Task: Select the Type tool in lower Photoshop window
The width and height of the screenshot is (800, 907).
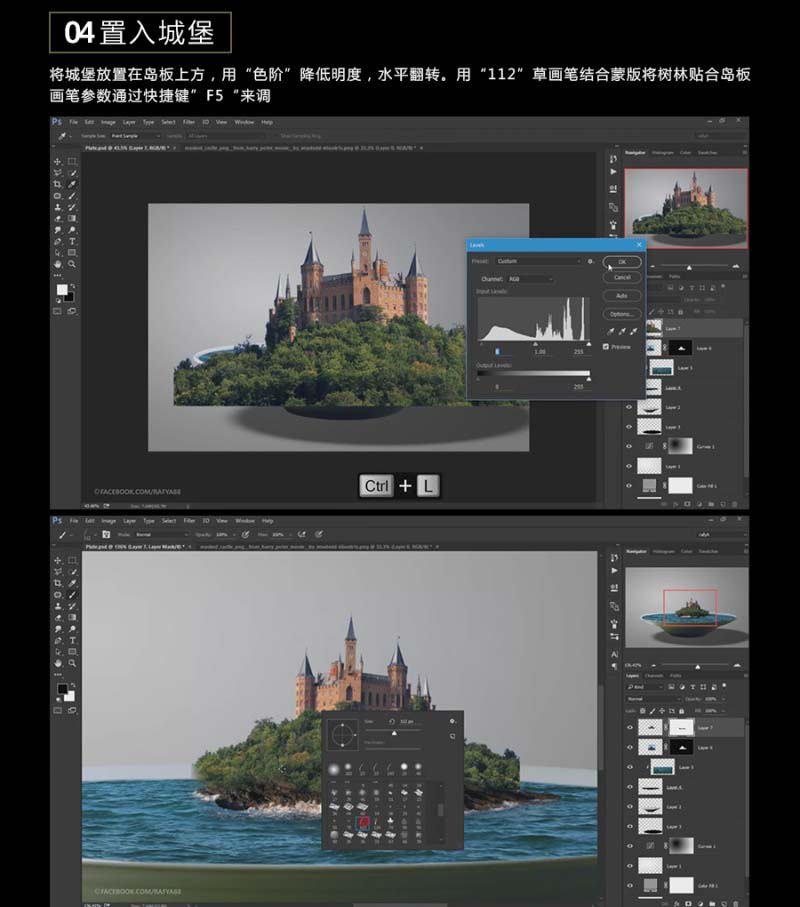Action: click(x=72, y=640)
